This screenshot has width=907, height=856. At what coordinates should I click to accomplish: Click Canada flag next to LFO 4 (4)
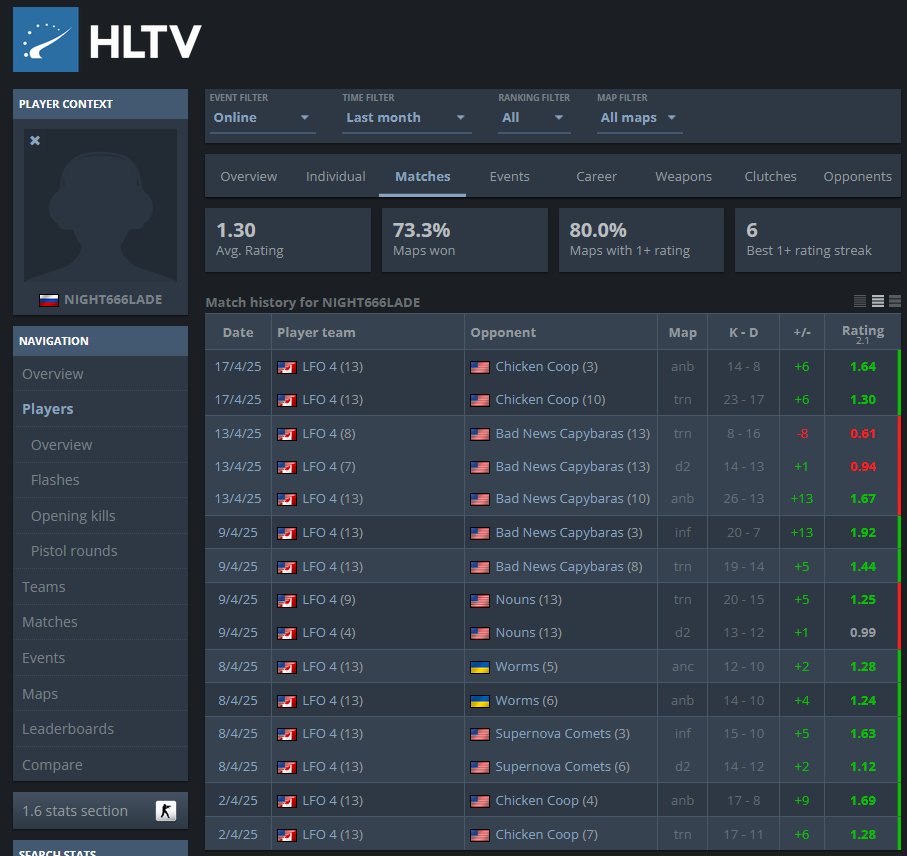point(287,633)
